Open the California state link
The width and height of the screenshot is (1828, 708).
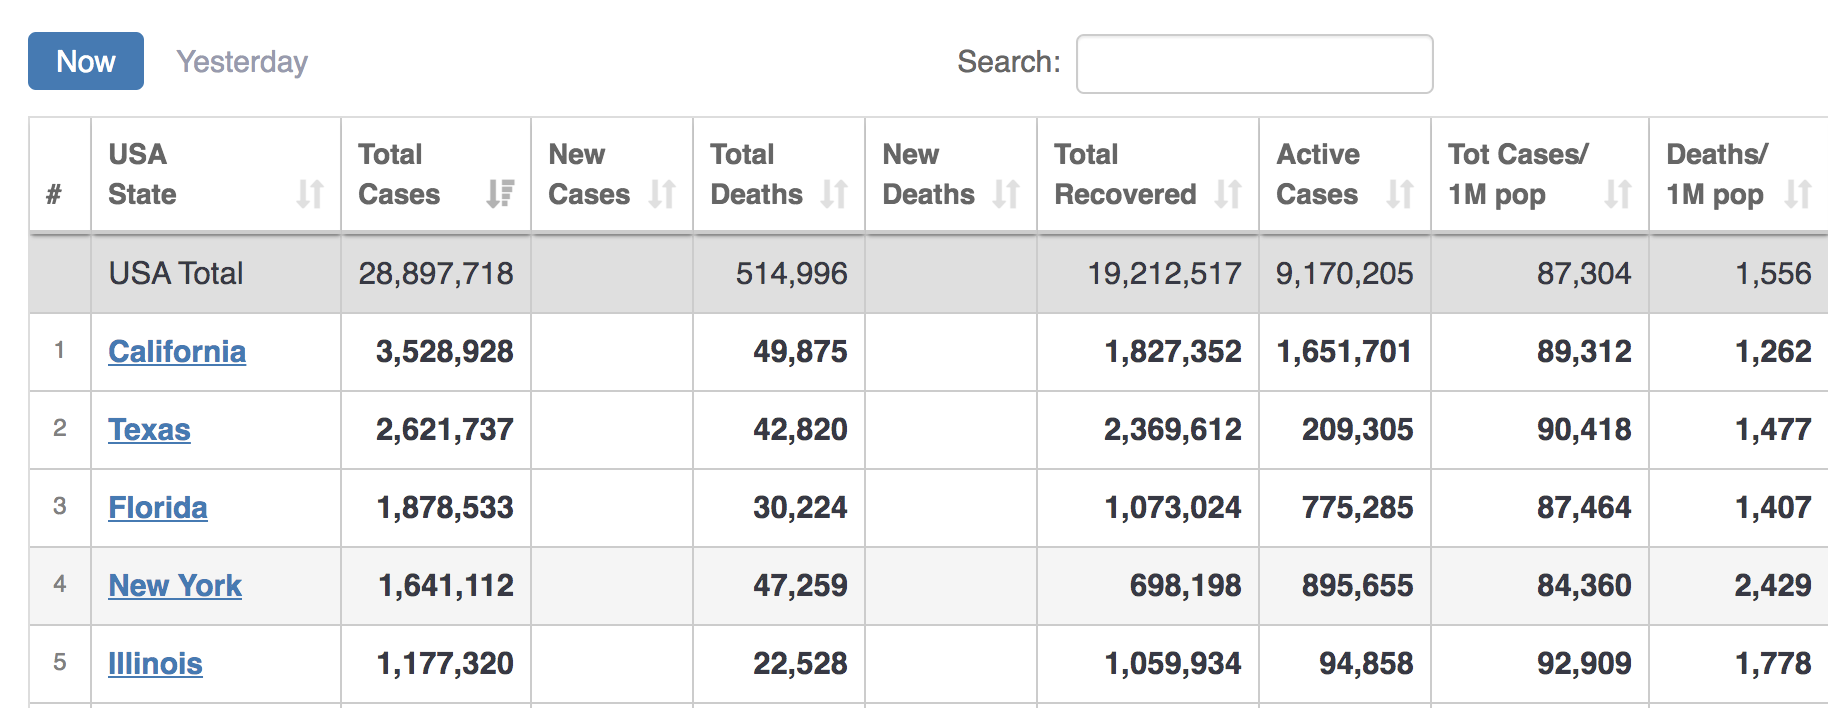click(x=177, y=352)
